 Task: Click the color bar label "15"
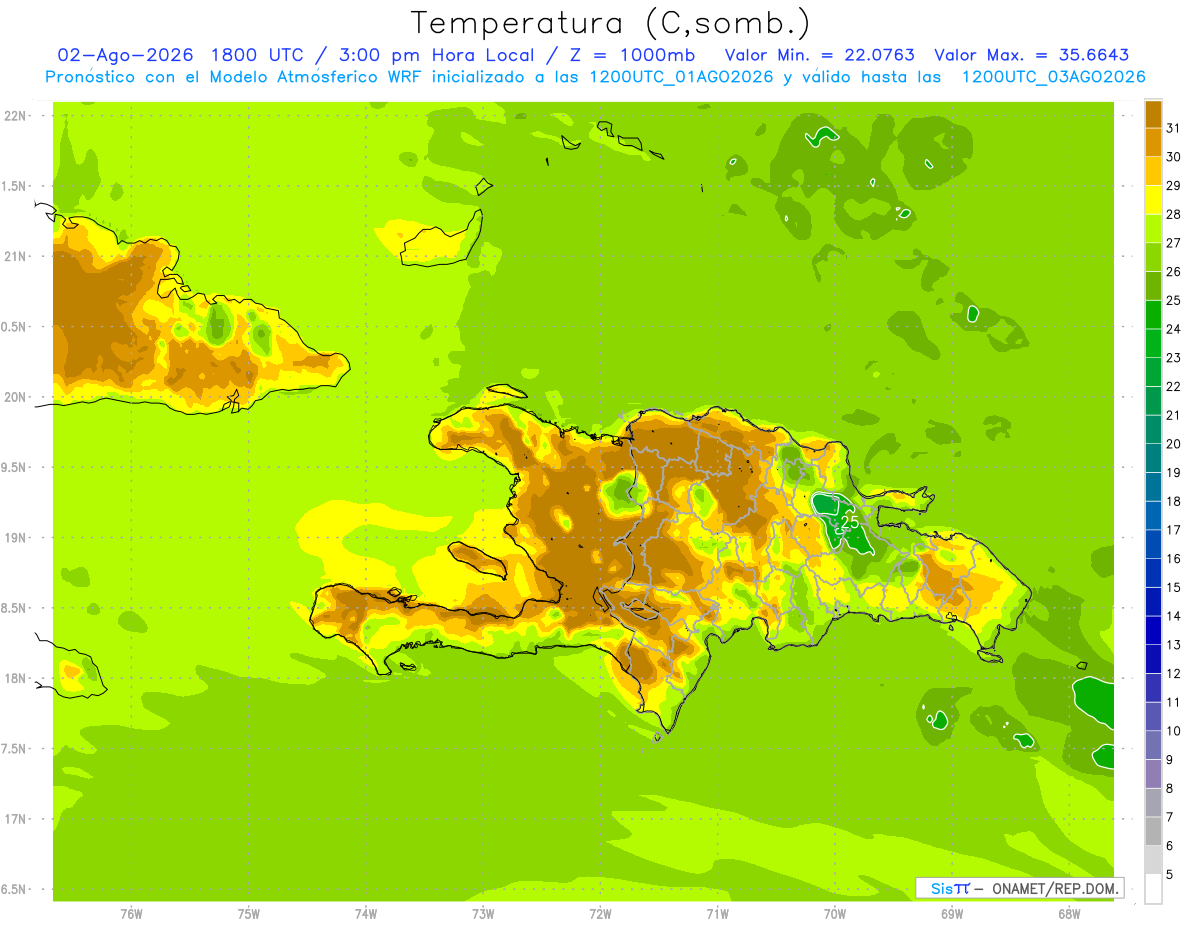[x=1173, y=587]
